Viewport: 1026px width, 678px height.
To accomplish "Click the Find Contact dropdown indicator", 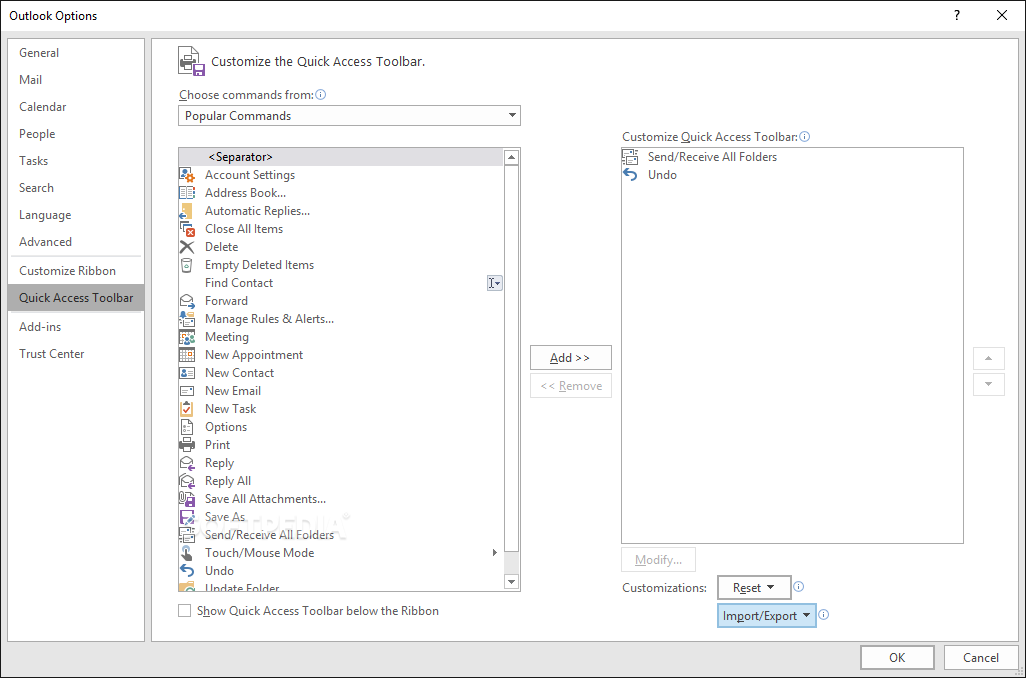I will coord(495,283).
